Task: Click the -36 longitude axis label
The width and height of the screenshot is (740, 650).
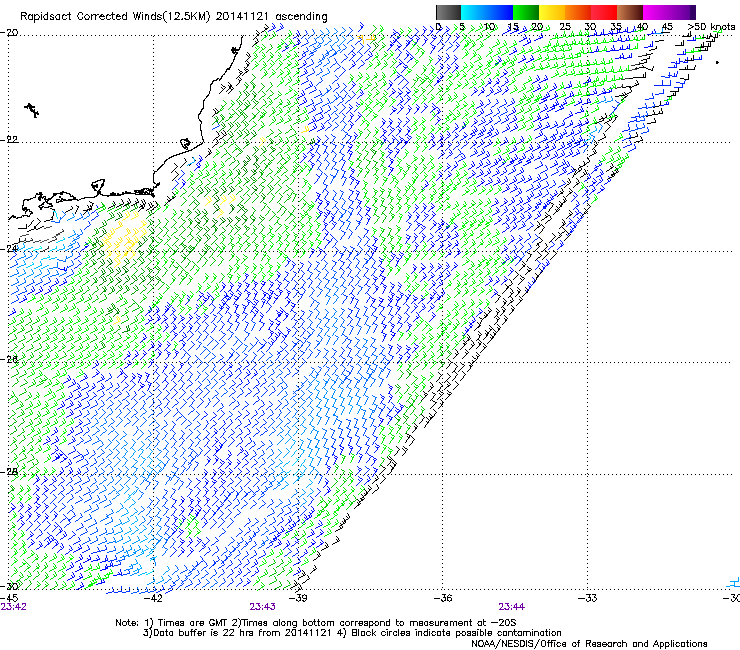Action: pyautogui.click(x=443, y=598)
